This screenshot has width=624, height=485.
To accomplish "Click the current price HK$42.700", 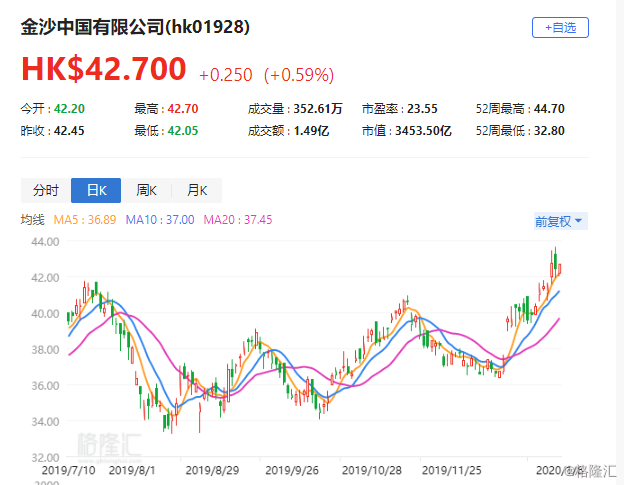I will pyautogui.click(x=104, y=69).
